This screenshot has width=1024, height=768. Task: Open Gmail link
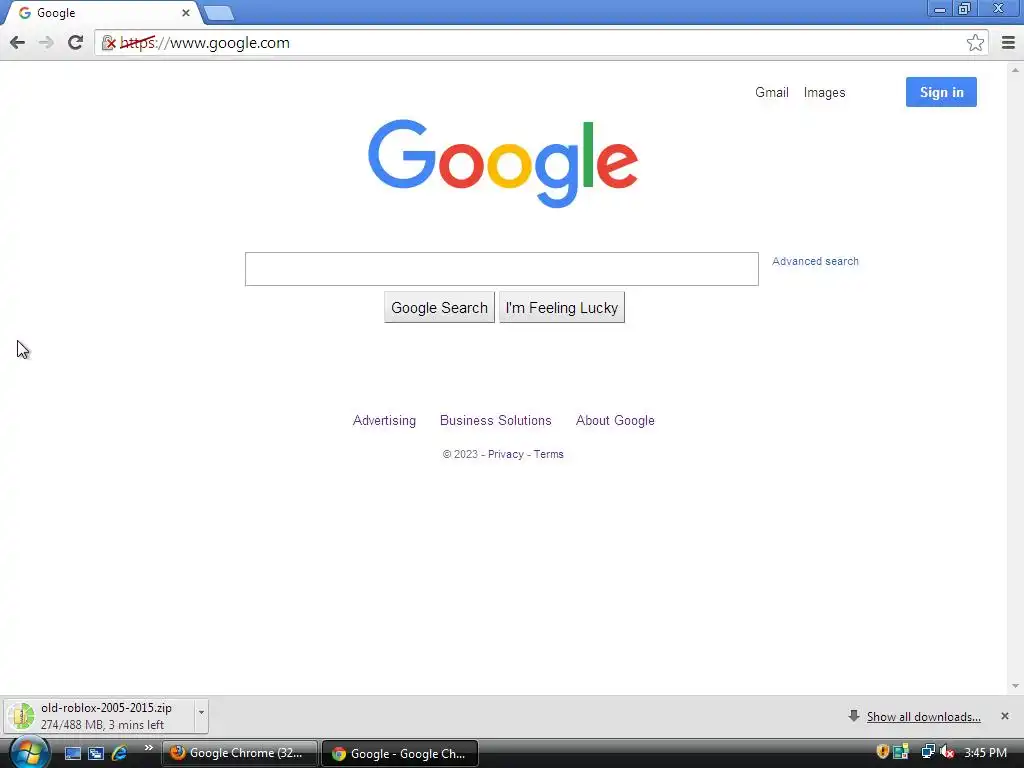coord(771,92)
